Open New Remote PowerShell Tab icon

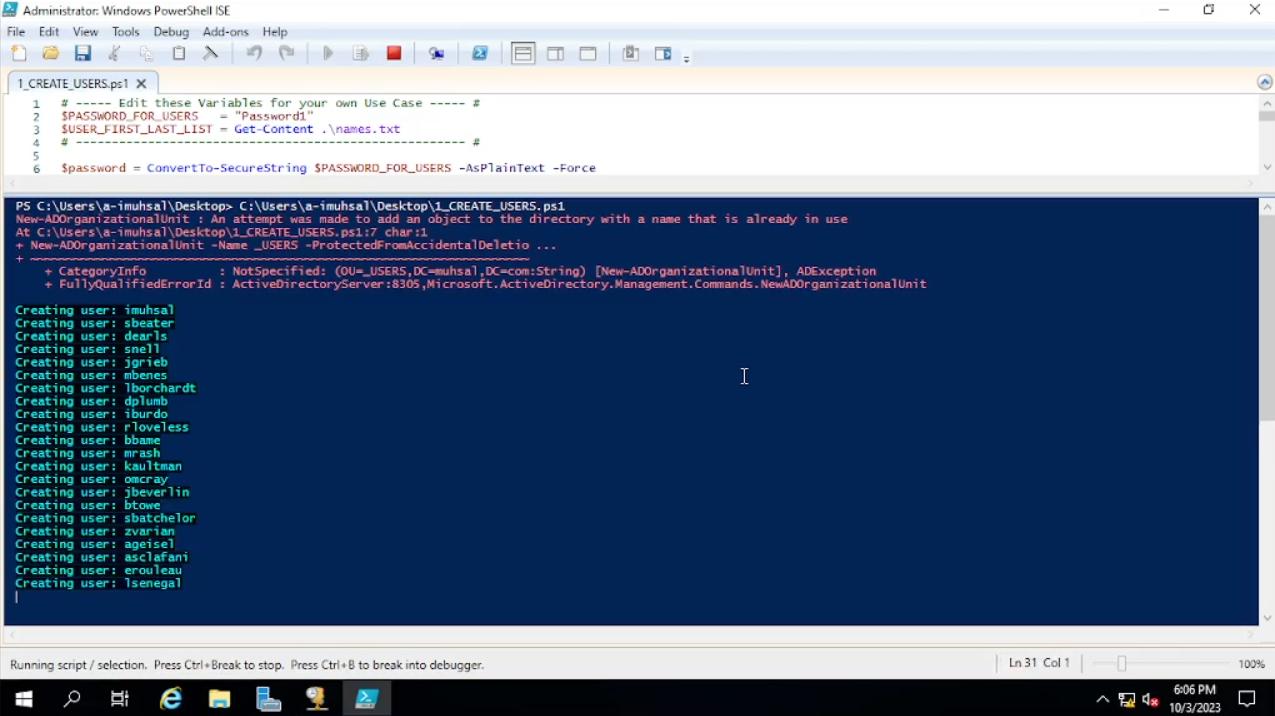pos(437,54)
